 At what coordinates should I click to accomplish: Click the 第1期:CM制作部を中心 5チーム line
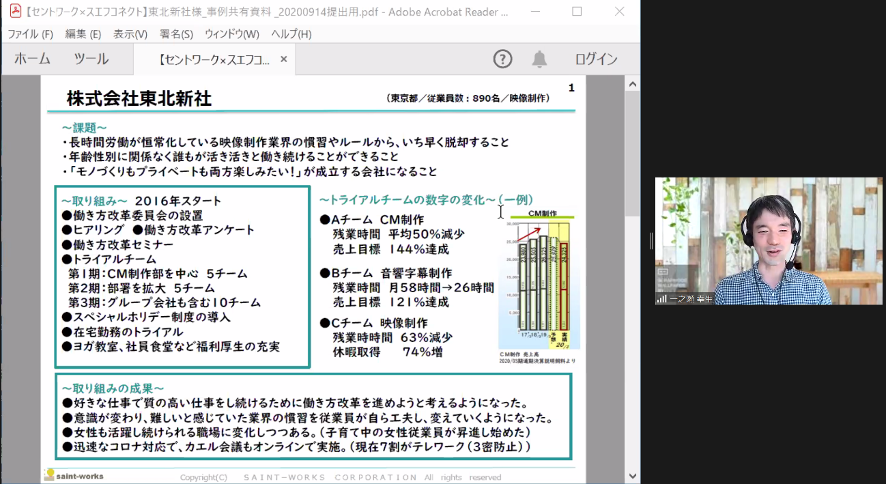coord(158,274)
